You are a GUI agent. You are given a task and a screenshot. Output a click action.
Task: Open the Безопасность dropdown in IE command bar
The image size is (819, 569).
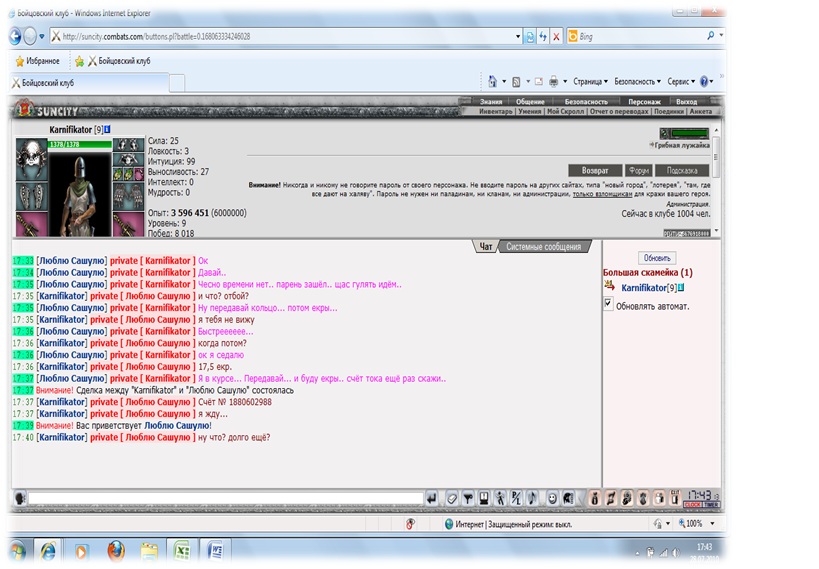[x=637, y=82]
